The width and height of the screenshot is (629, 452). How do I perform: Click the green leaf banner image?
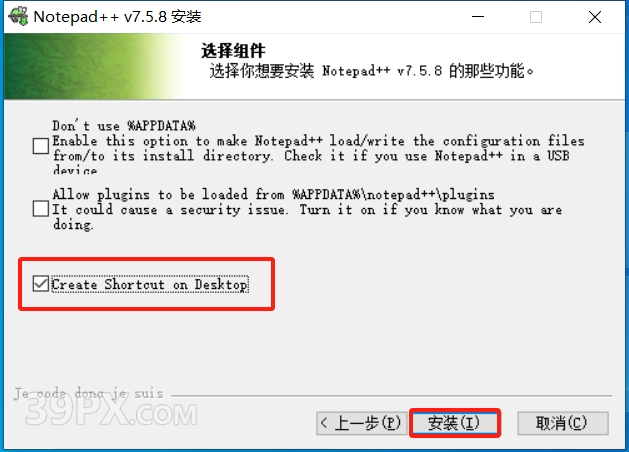pos(94,66)
